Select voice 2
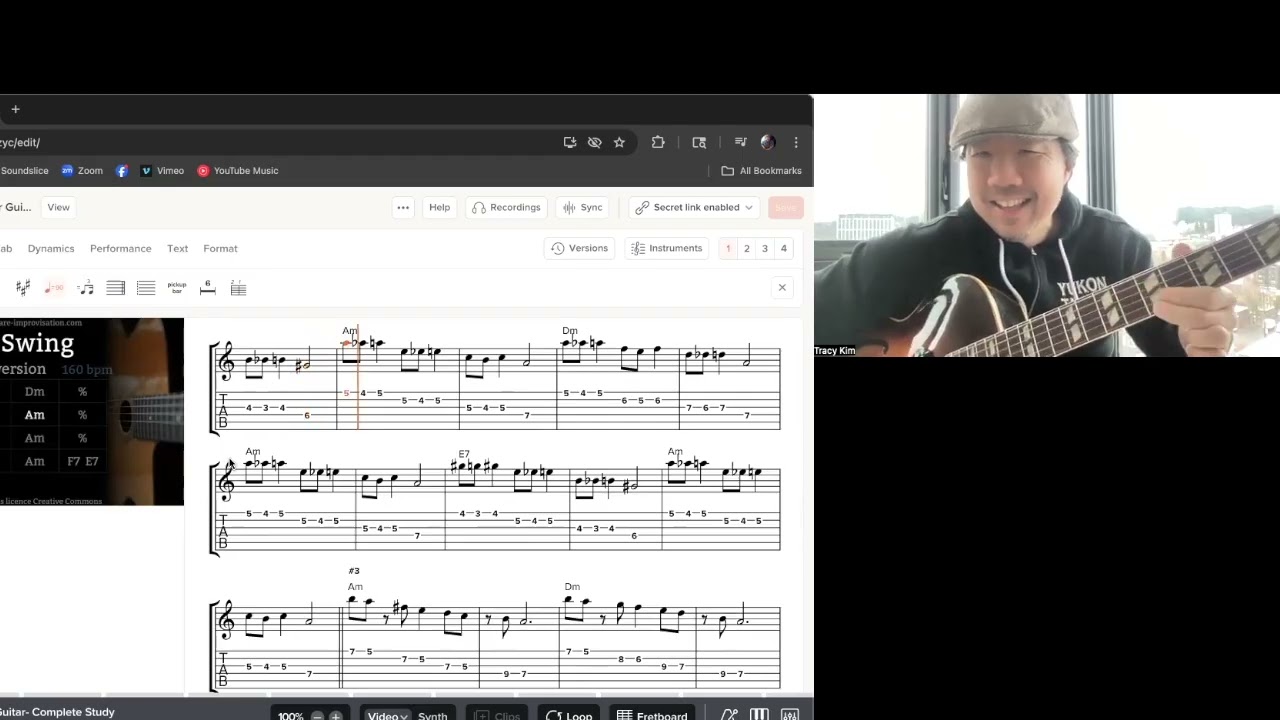This screenshot has width=1280, height=720. [746, 248]
